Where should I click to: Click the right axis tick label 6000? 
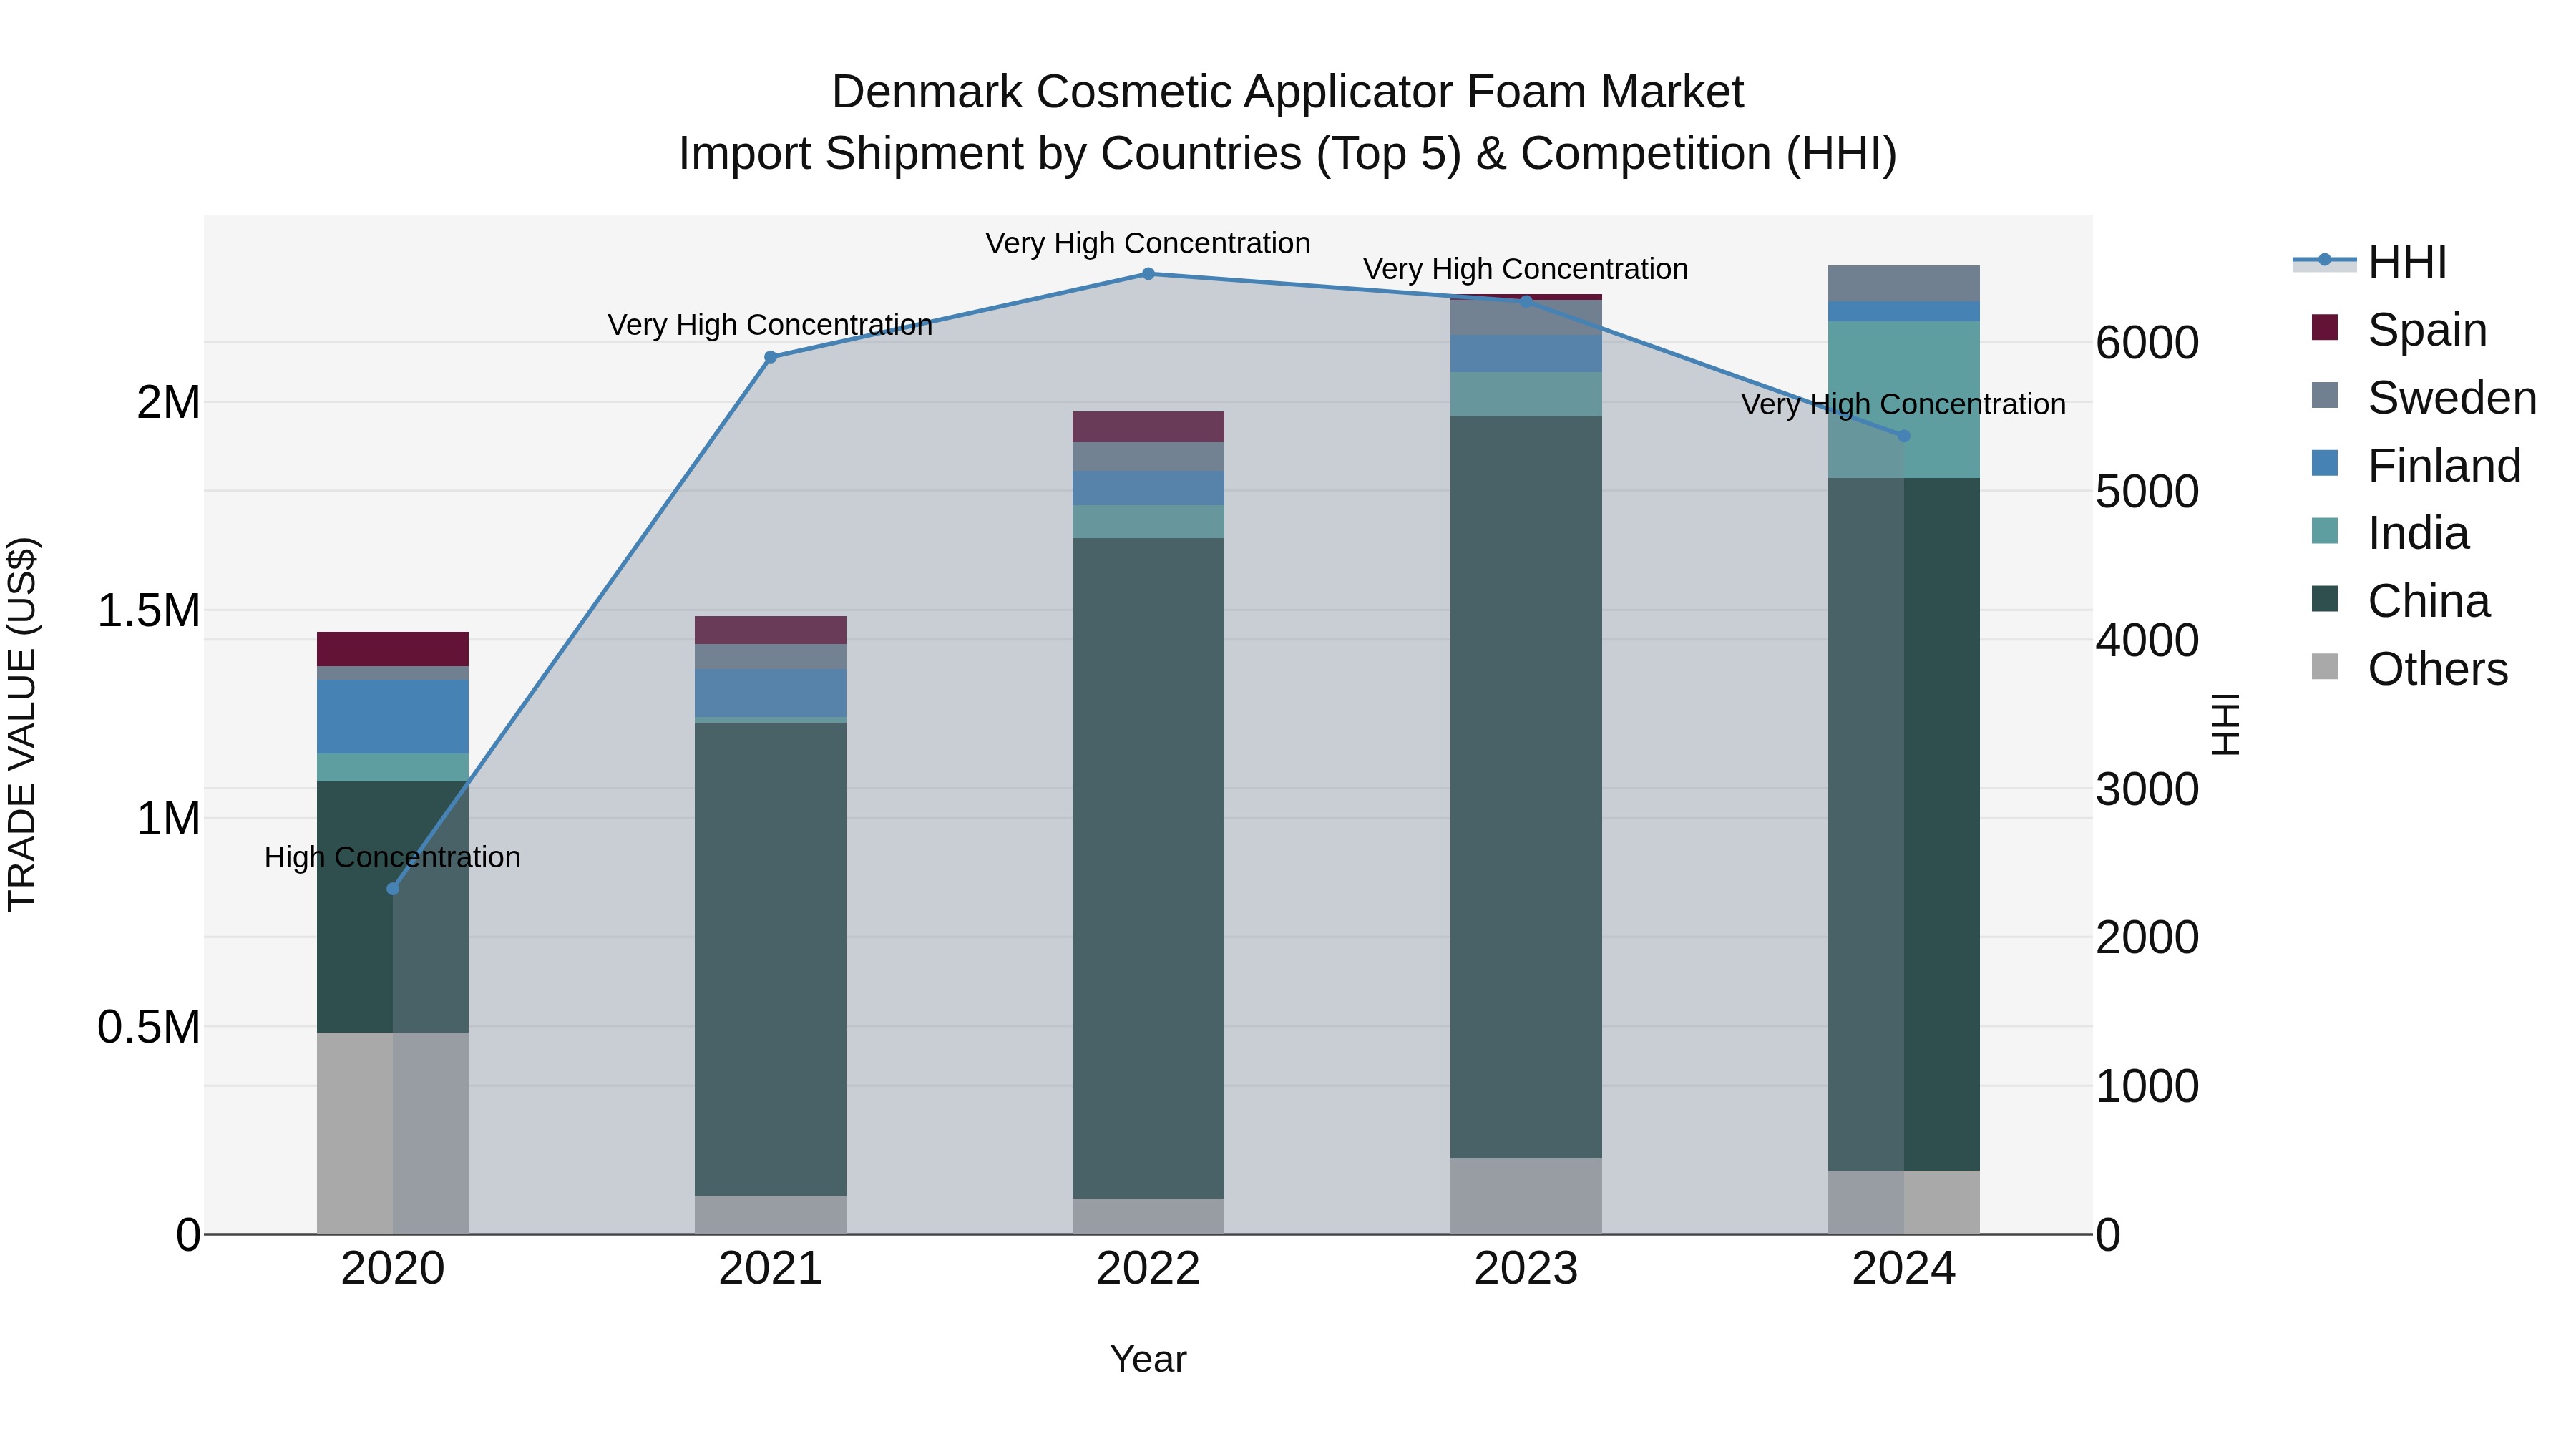point(2147,343)
